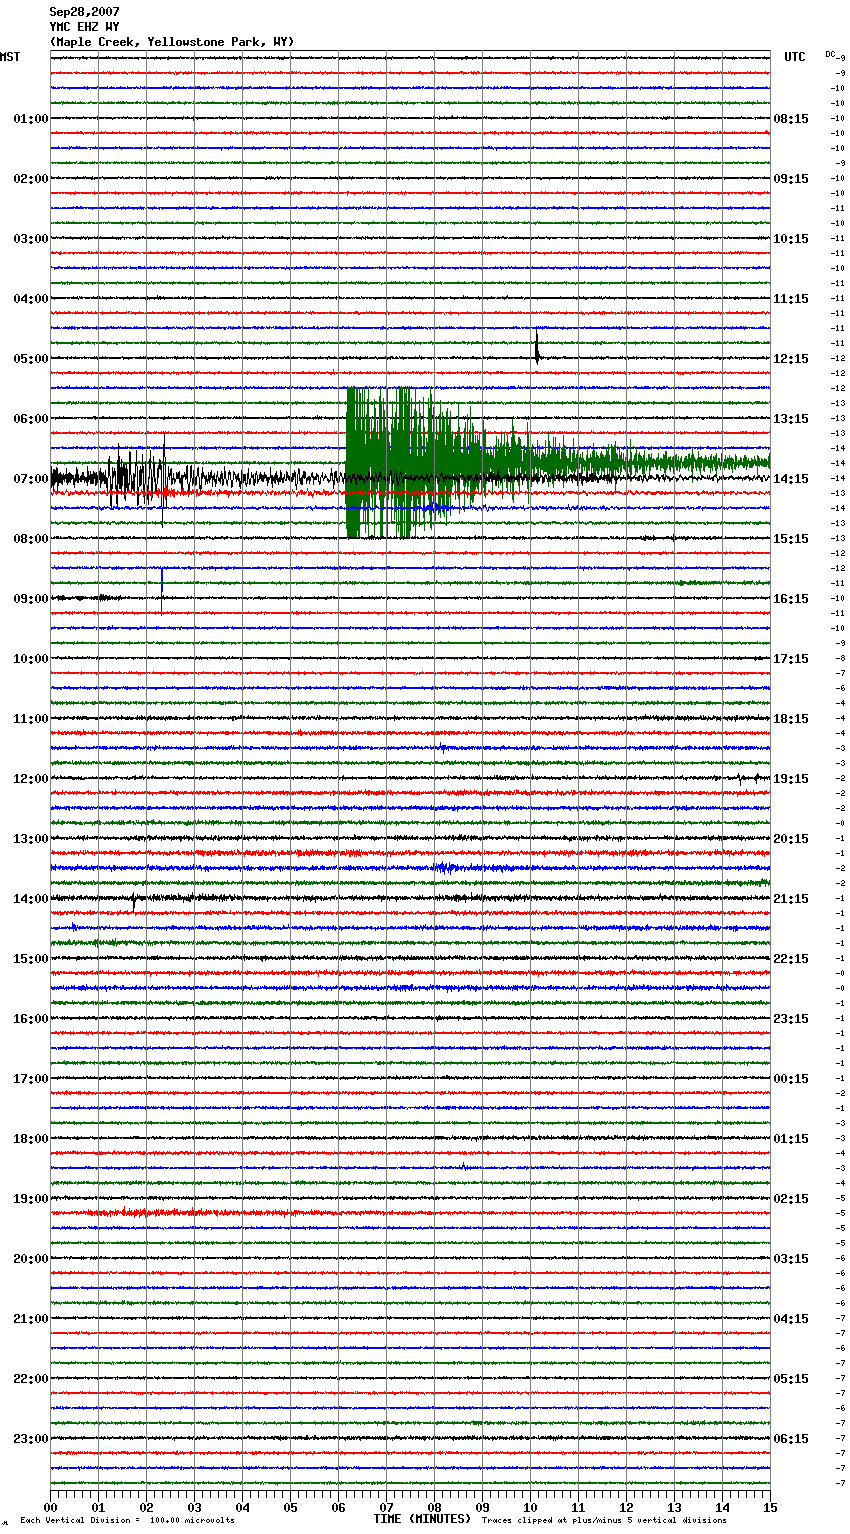Image resolution: width=850 pixels, height=1534 pixels.
Task: Click the "Traces clipped at plus/minus 5 vertical divisions" note
Action: click(604, 1521)
